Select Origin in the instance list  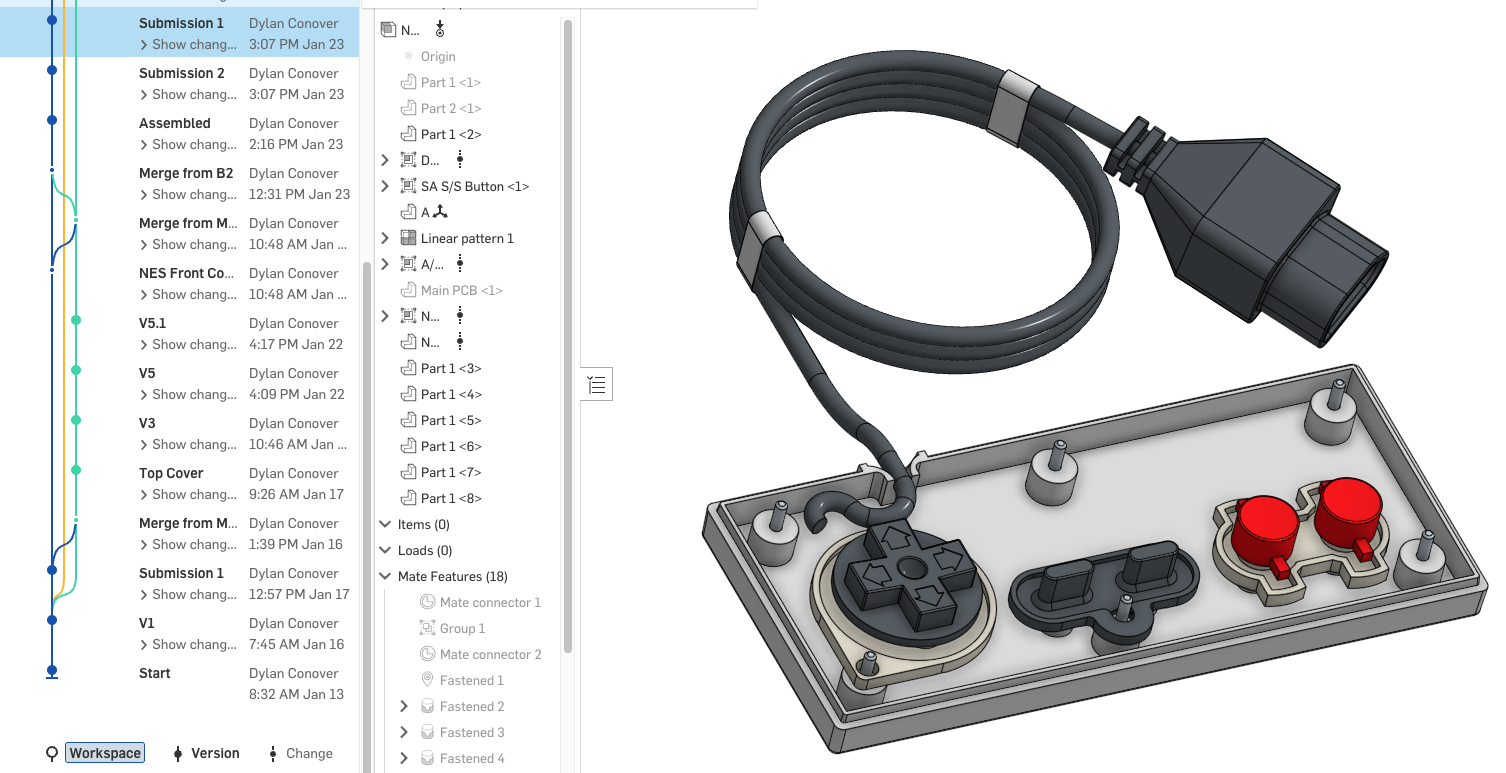click(x=438, y=56)
